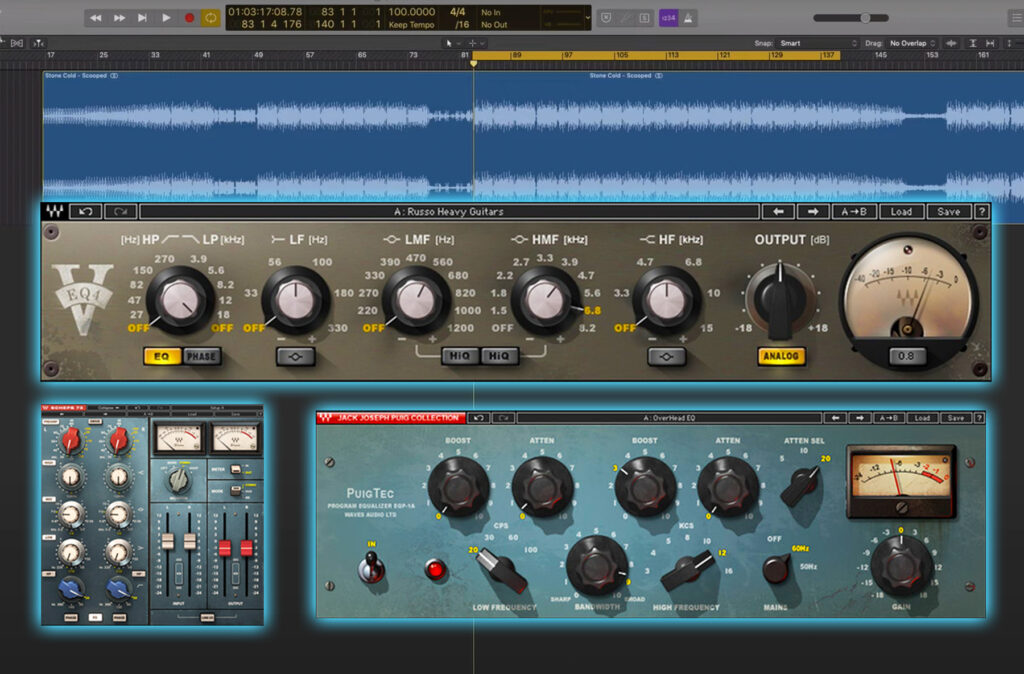
Task: Open the LCD display mode dropdown arrow
Action: 588,18
